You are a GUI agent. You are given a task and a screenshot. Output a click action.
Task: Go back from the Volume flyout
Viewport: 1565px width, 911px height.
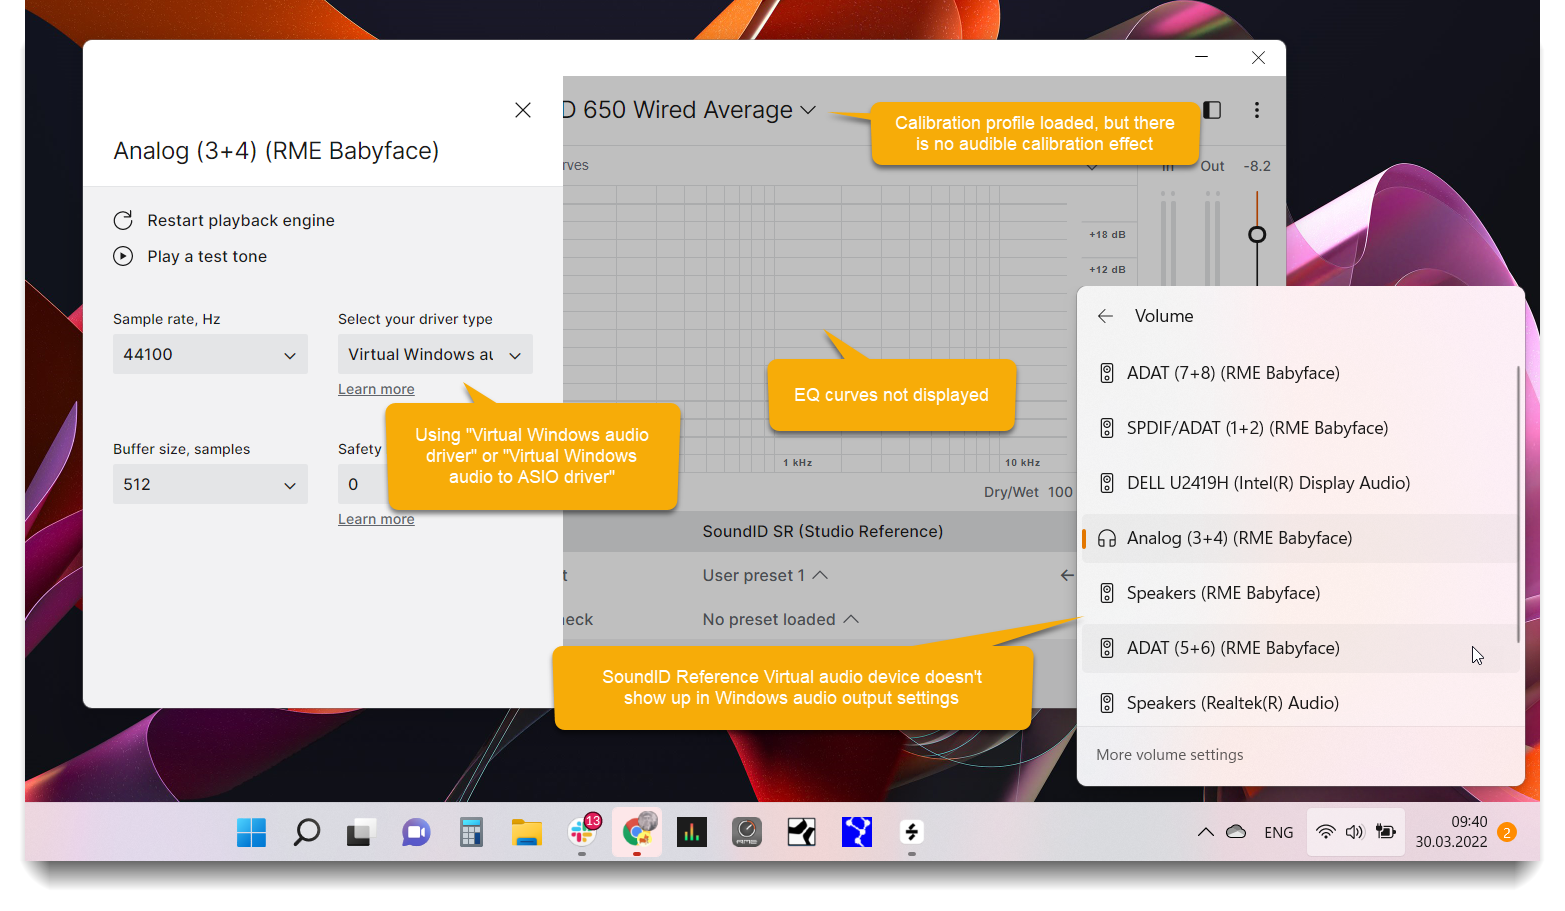pyautogui.click(x=1105, y=316)
